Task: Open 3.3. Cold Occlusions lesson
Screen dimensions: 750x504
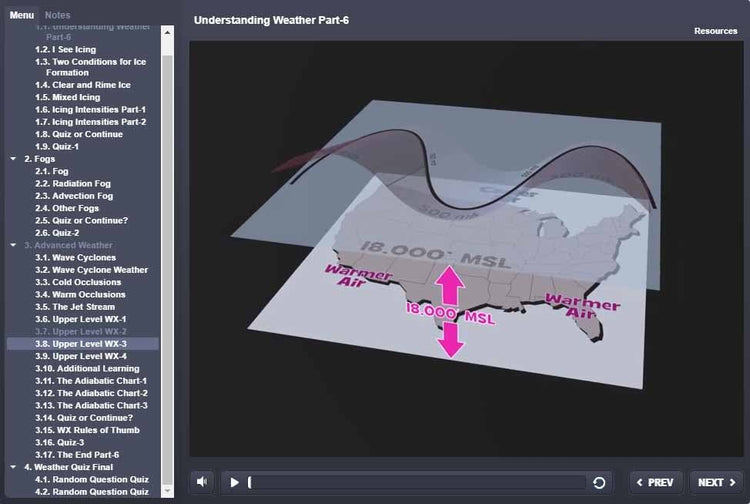Action: 78,282
